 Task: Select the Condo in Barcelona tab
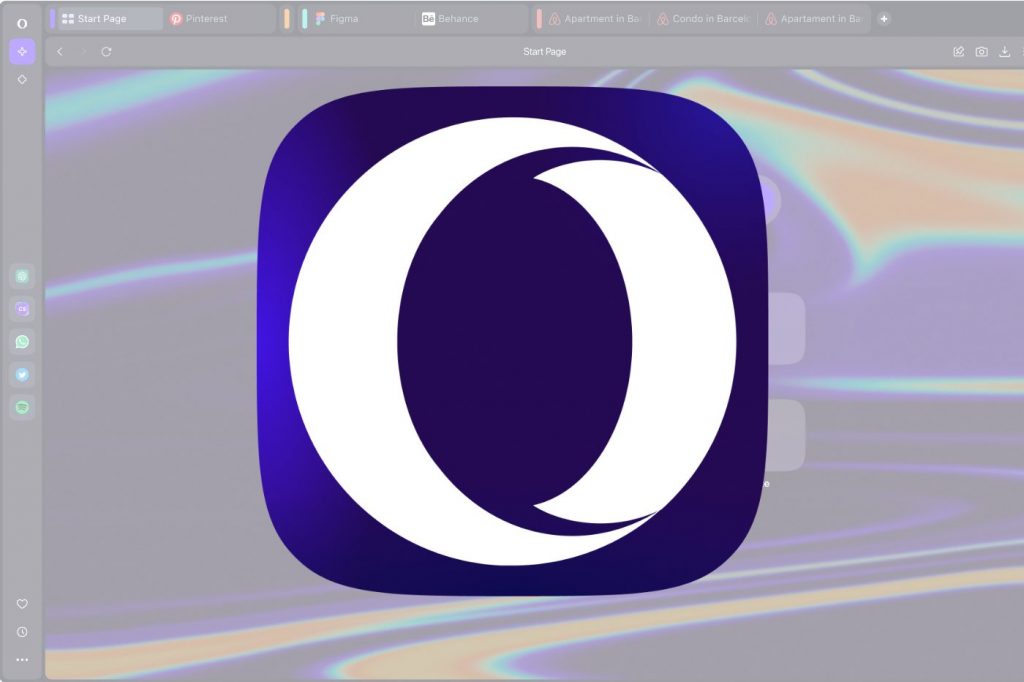(703, 19)
